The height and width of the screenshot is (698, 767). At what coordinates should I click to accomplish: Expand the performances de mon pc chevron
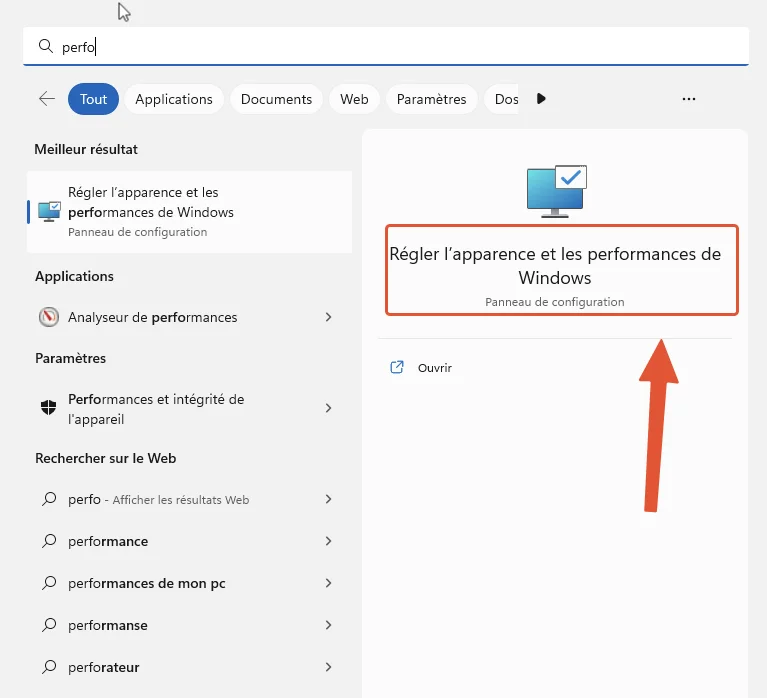coord(328,583)
